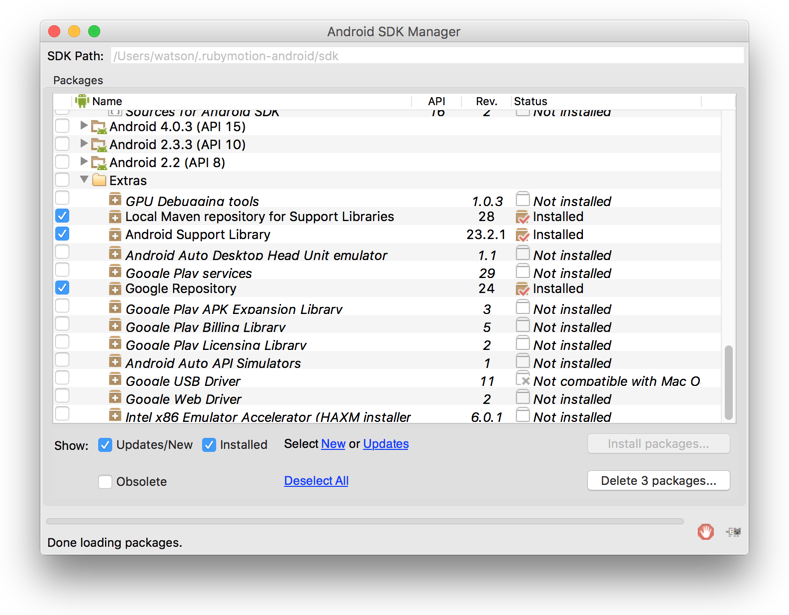The width and height of the screenshot is (789, 615).
Task: Click the package icon for Google Play Licensing Library
Action: click(x=115, y=343)
